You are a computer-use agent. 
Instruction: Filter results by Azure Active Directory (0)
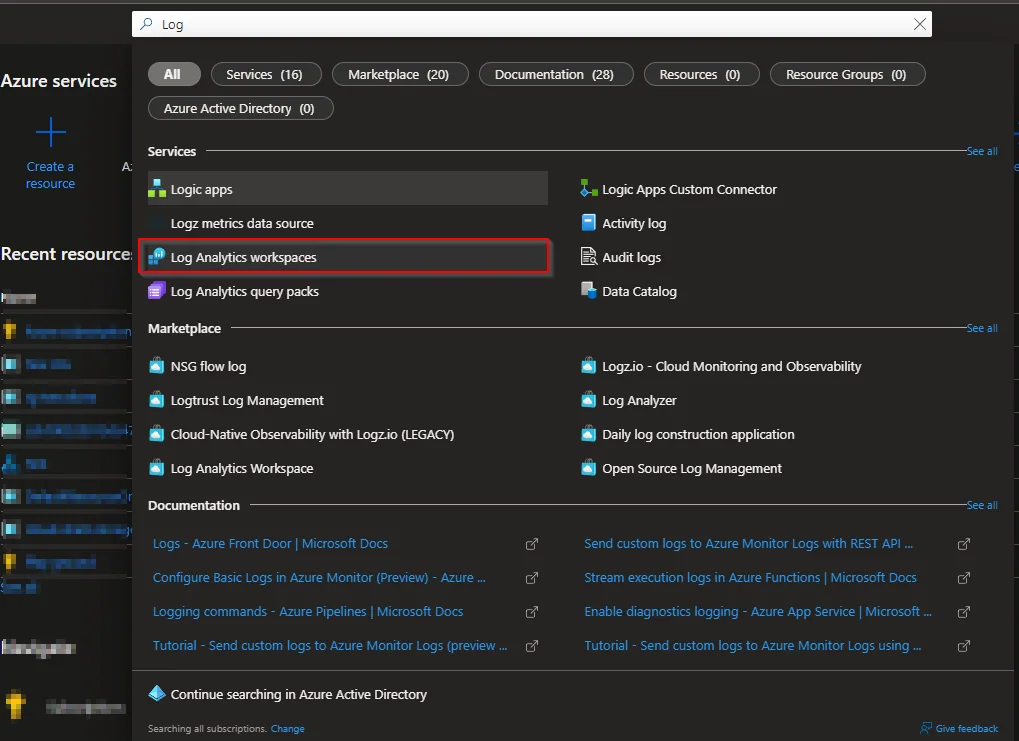click(x=240, y=108)
